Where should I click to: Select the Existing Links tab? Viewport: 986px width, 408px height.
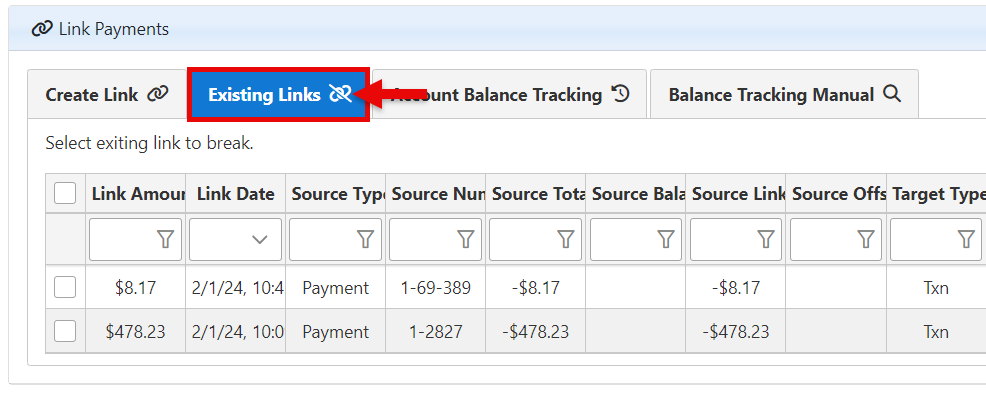click(279, 95)
